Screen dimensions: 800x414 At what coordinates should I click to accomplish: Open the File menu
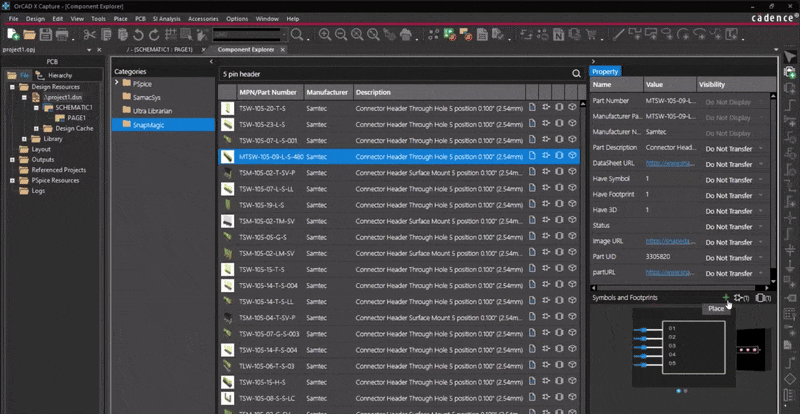point(13,19)
